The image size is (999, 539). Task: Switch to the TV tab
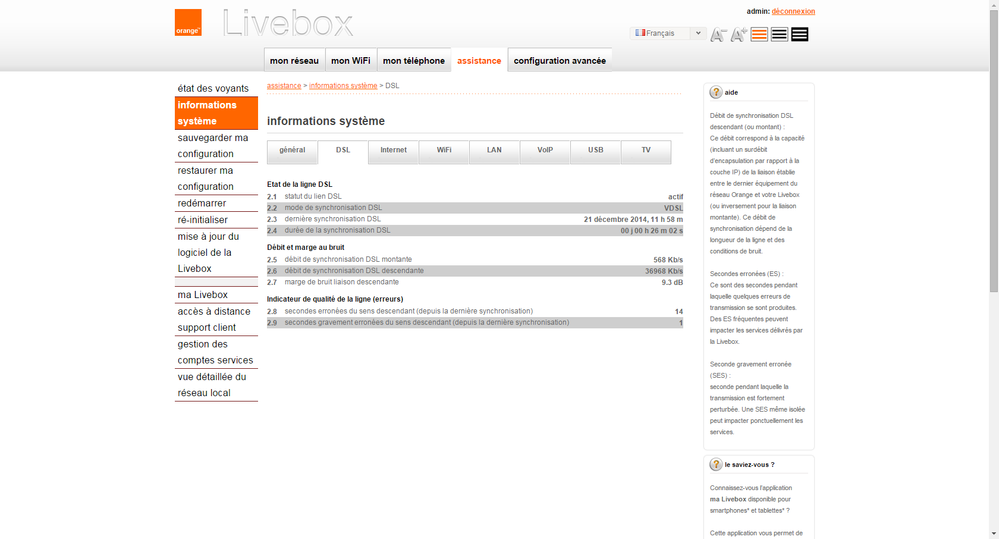(646, 152)
